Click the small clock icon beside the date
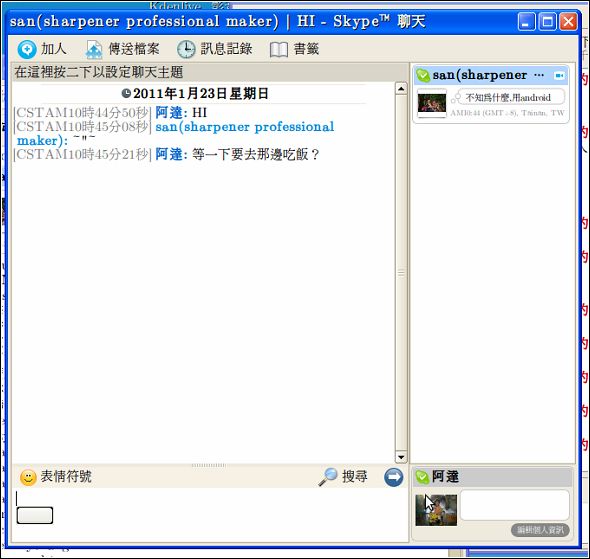The width and height of the screenshot is (590, 559). coord(126,93)
